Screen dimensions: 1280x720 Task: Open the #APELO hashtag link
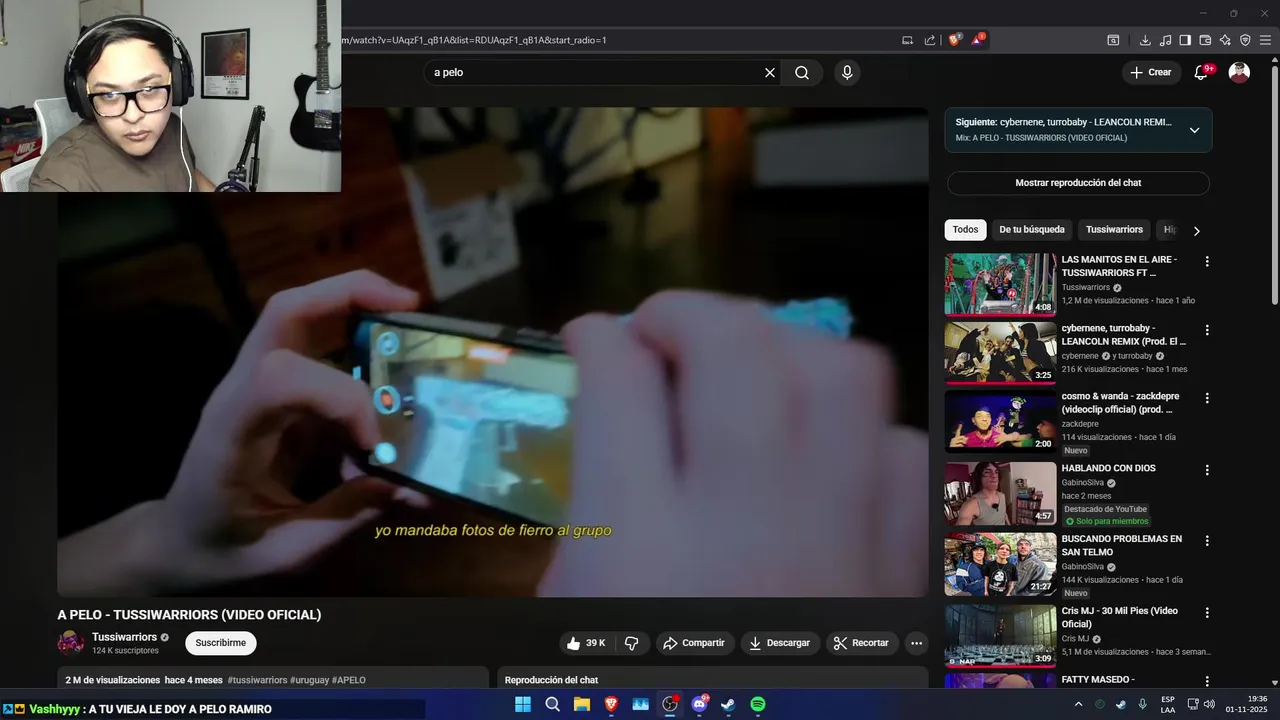pyautogui.click(x=349, y=680)
